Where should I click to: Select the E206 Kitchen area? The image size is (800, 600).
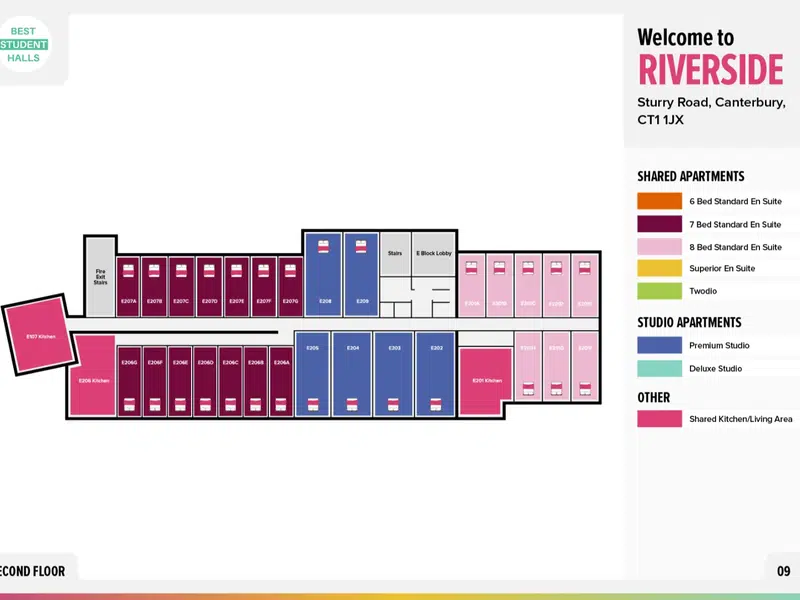pyautogui.click(x=93, y=375)
